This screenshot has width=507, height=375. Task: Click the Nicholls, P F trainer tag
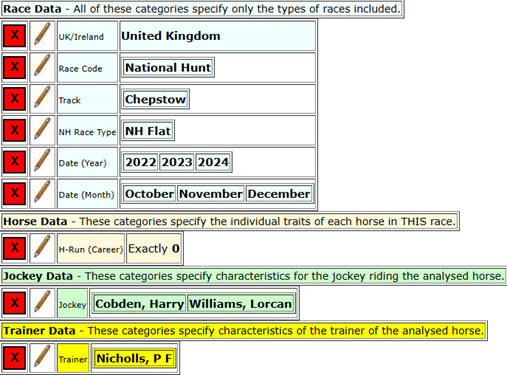point(134,359)
